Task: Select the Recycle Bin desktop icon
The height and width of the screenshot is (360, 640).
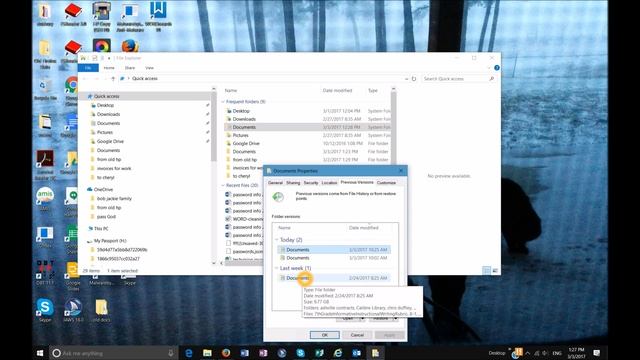Action: tap(45, 90)
